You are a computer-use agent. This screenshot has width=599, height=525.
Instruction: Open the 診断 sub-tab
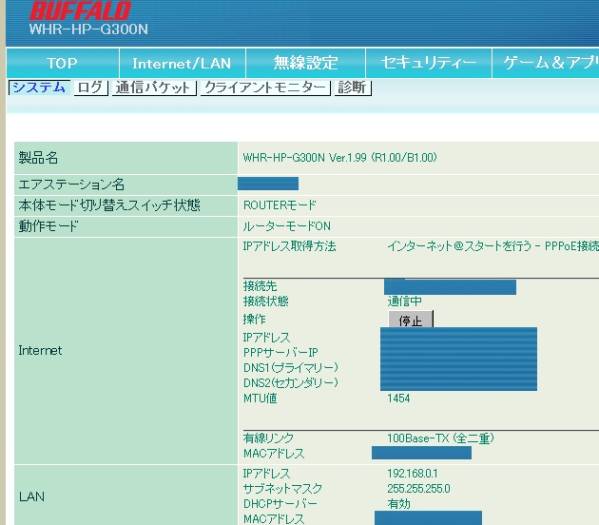(353, 88)
